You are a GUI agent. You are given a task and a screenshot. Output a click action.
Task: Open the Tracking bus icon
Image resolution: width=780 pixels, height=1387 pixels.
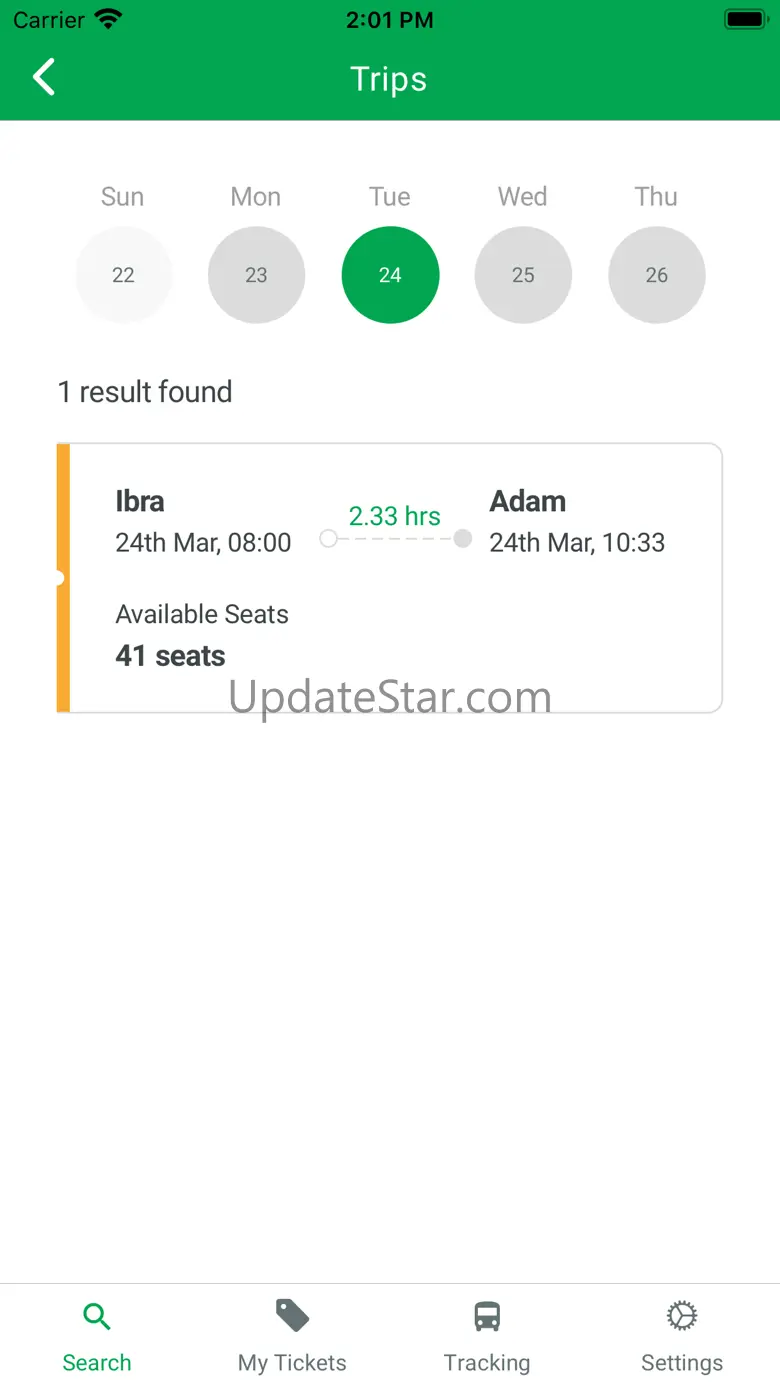pos(487,1316)
